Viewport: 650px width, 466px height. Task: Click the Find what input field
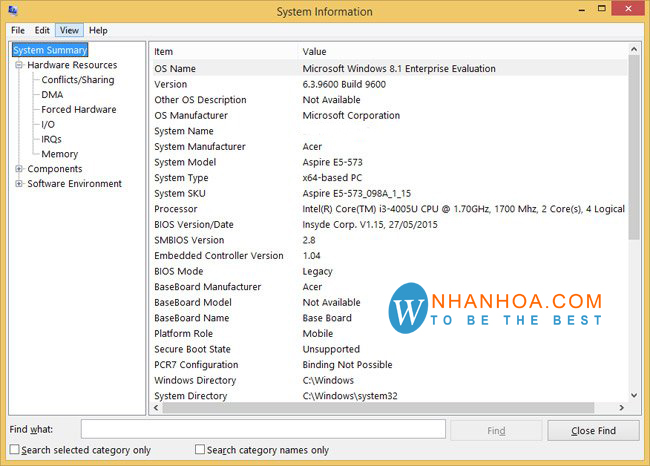coord(263,429)
